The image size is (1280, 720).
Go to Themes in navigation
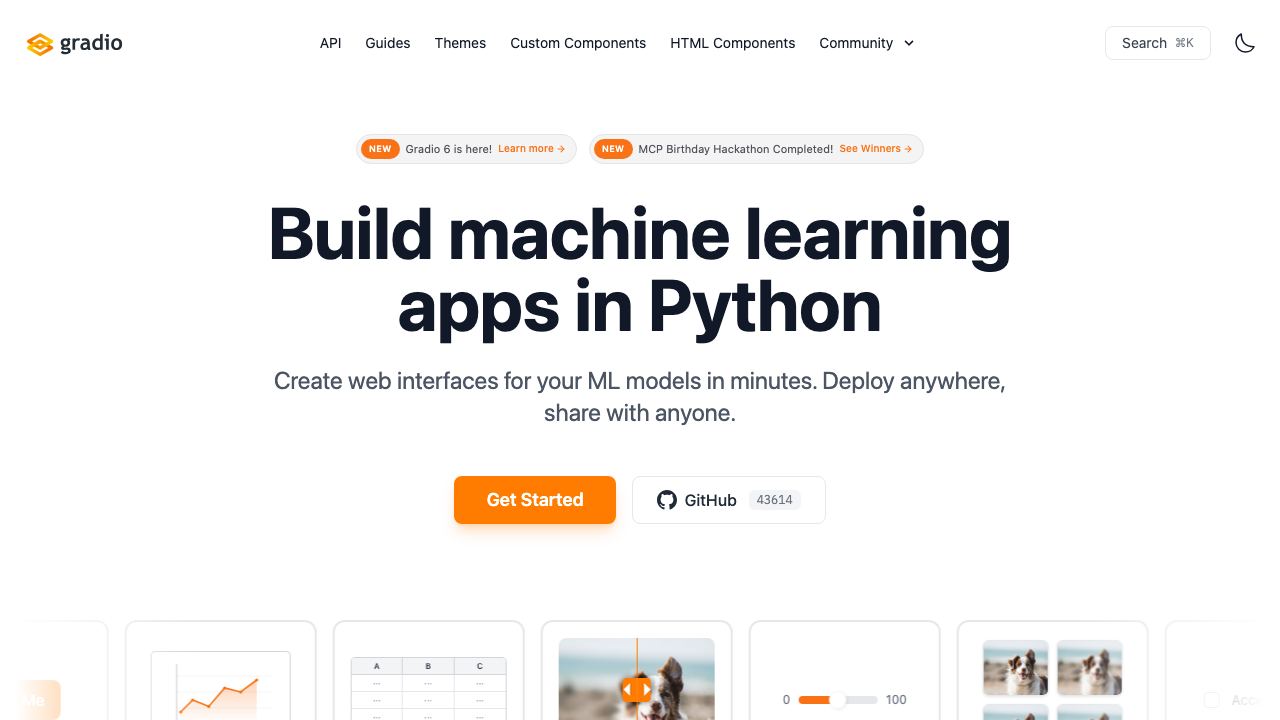[x=460, y=43]
